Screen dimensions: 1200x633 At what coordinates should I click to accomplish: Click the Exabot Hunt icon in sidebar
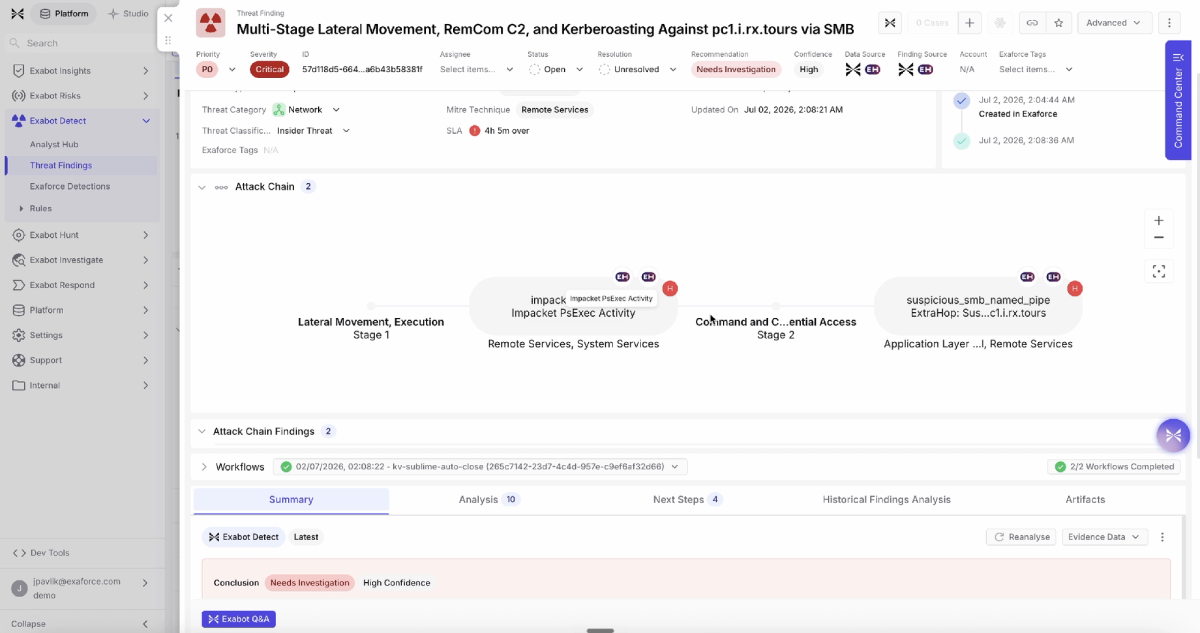click(x=19, y=235)
